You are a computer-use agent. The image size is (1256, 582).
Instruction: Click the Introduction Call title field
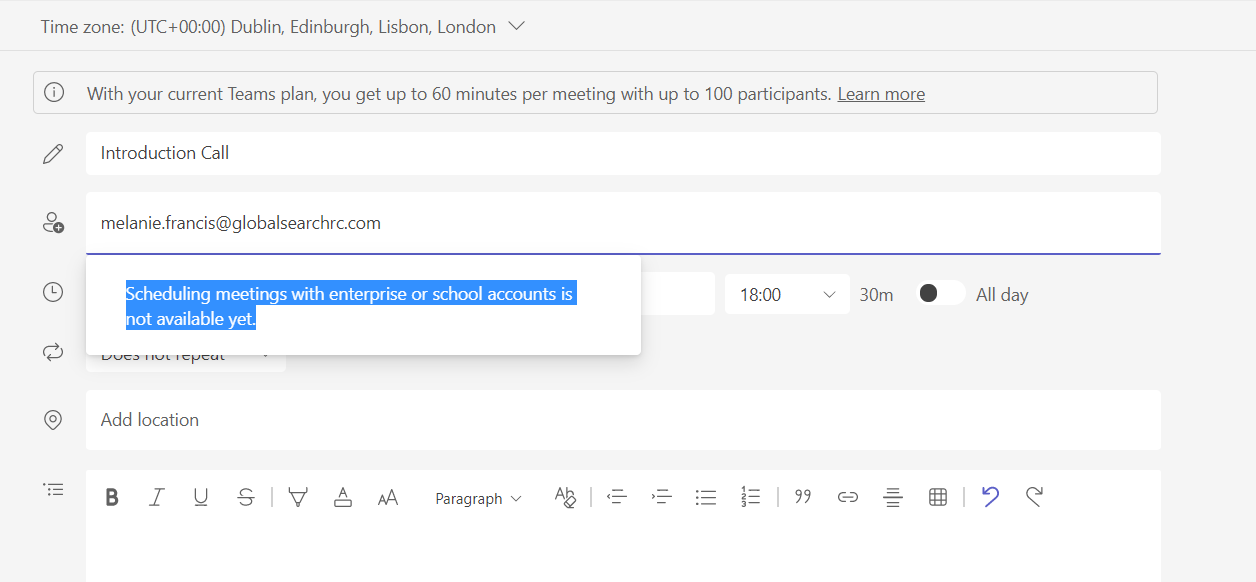[623, 153]
